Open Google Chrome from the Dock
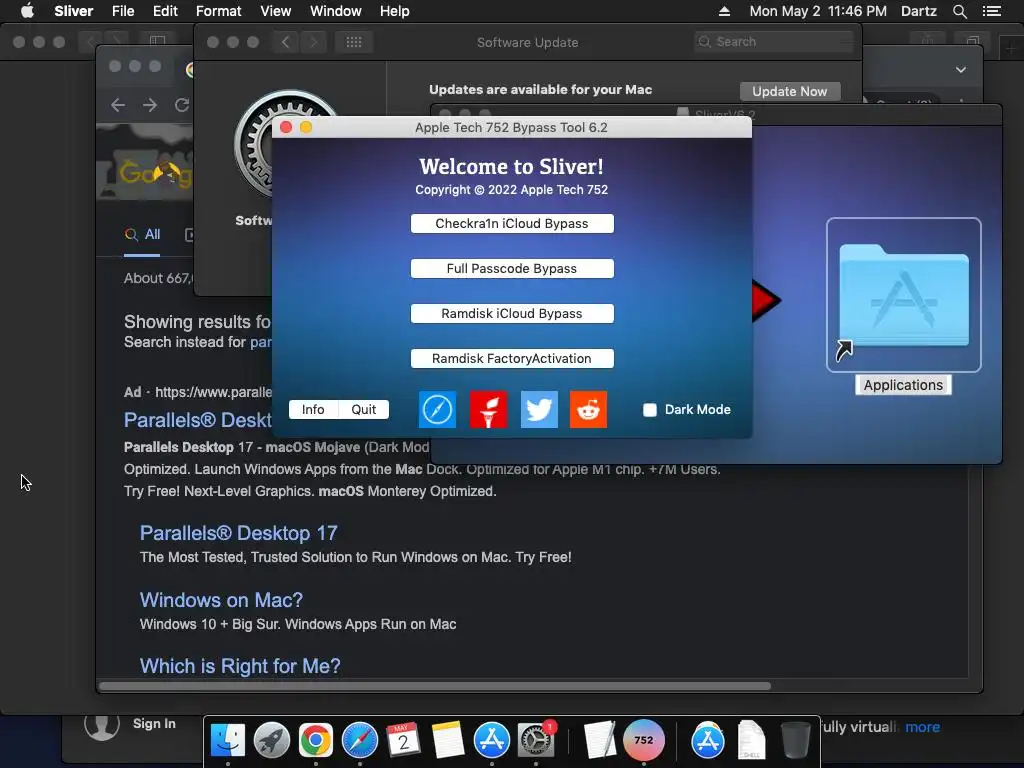This screenshot has height=768, width=1024. coord(316,741)
